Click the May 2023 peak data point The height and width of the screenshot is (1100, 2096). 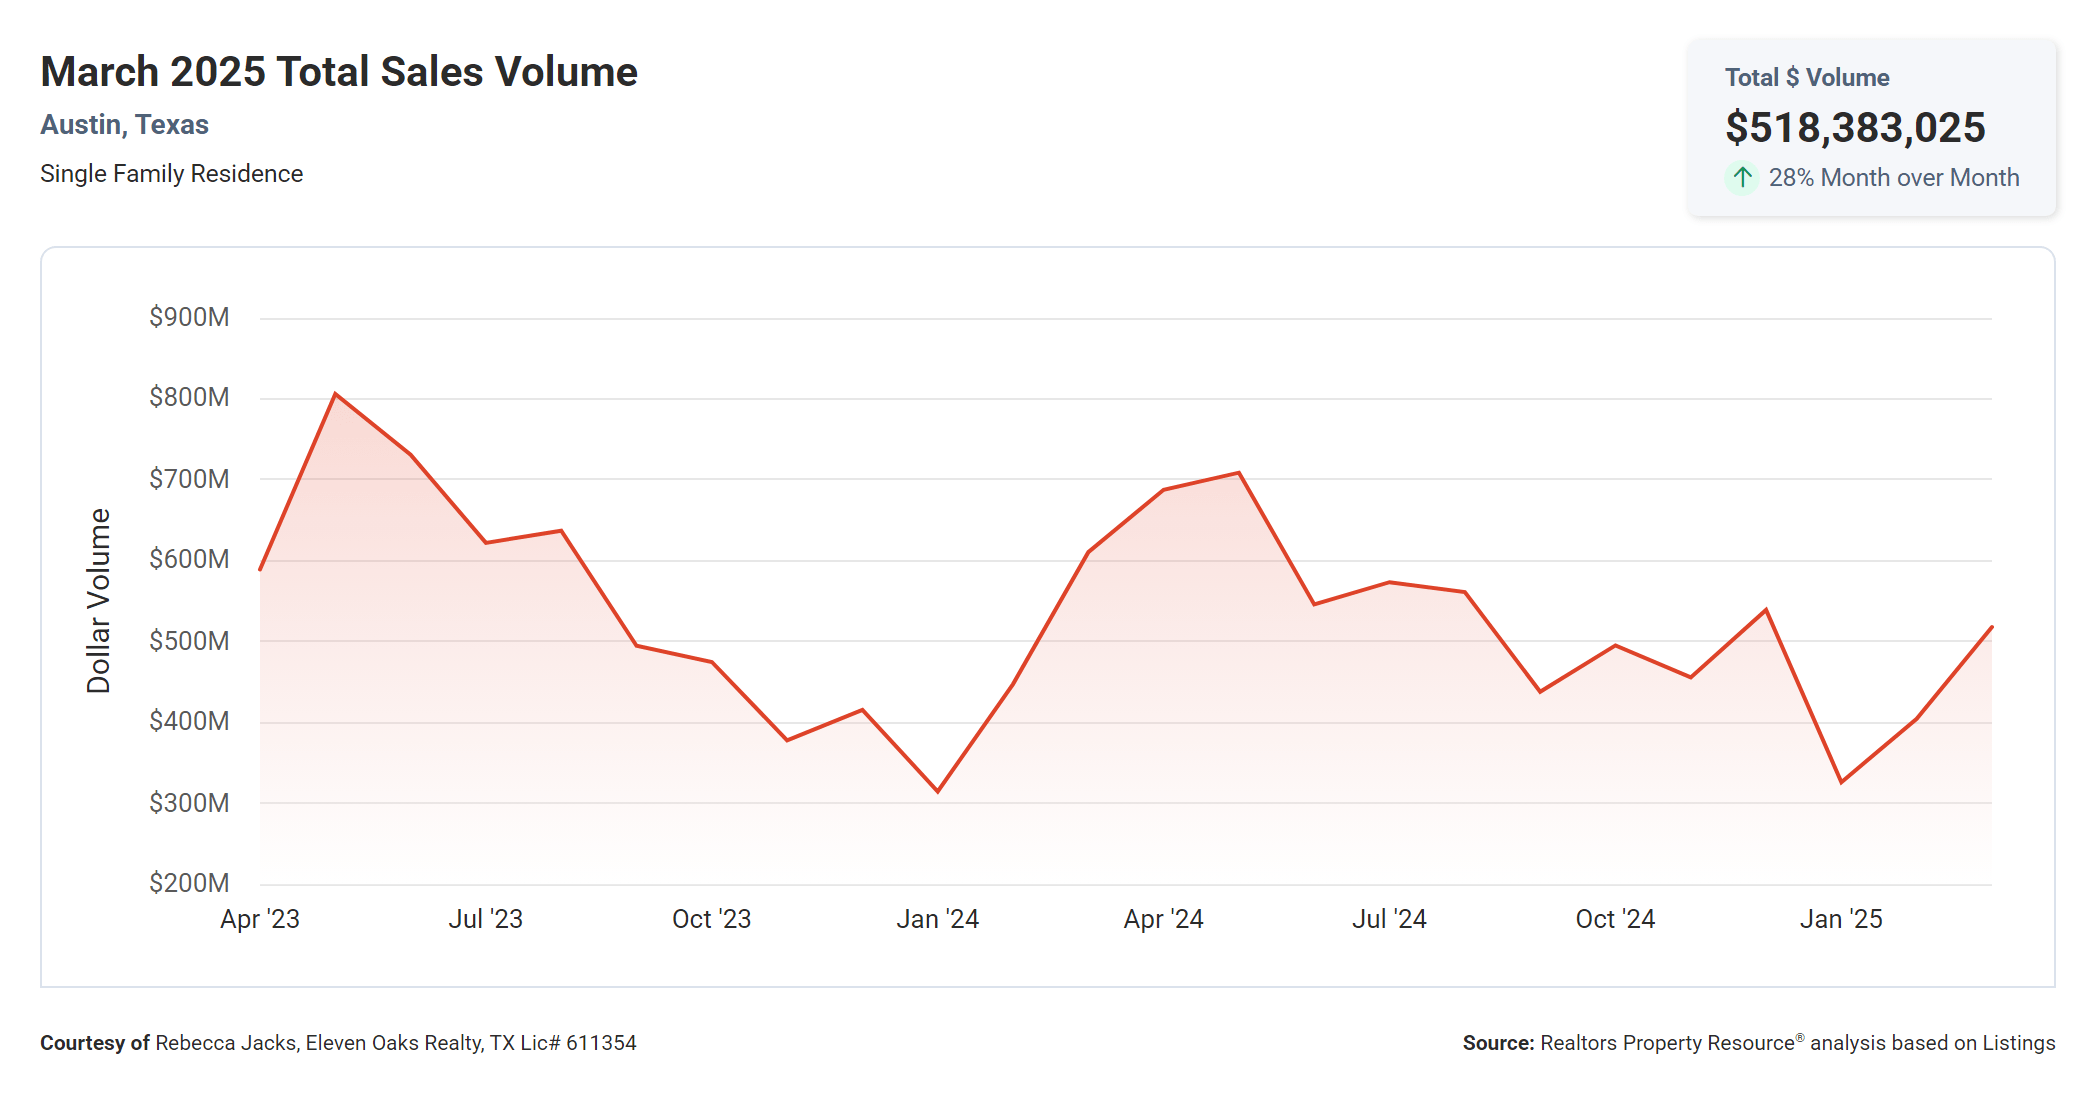pyautogui.click(x=335, y=394)
